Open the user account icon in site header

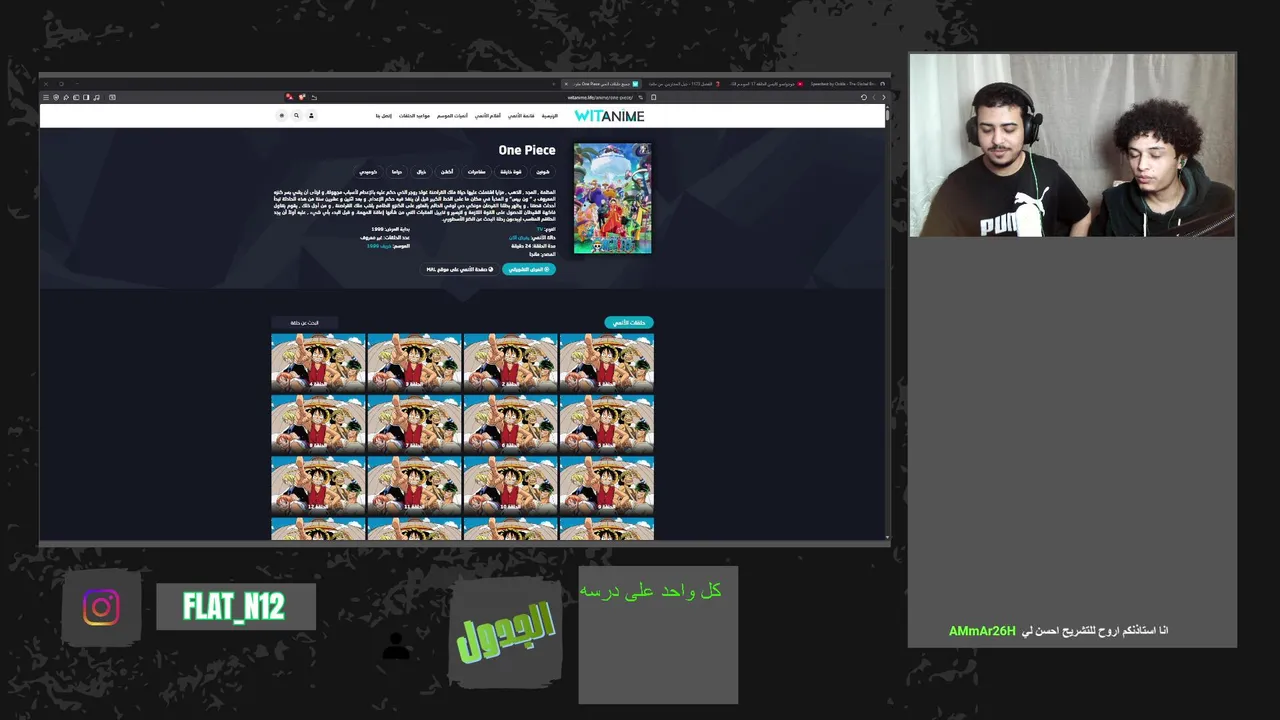(x=311, y=116)
